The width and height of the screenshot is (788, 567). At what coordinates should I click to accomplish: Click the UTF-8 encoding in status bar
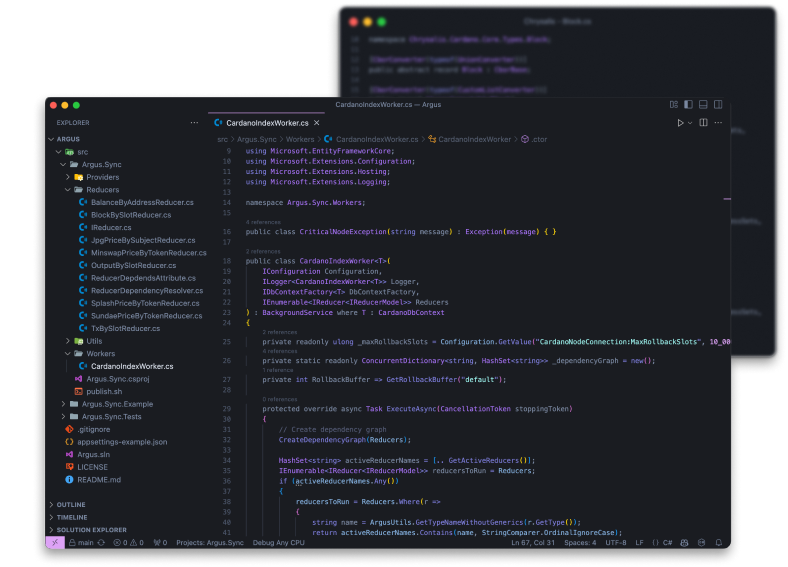(x=616, y=542)
